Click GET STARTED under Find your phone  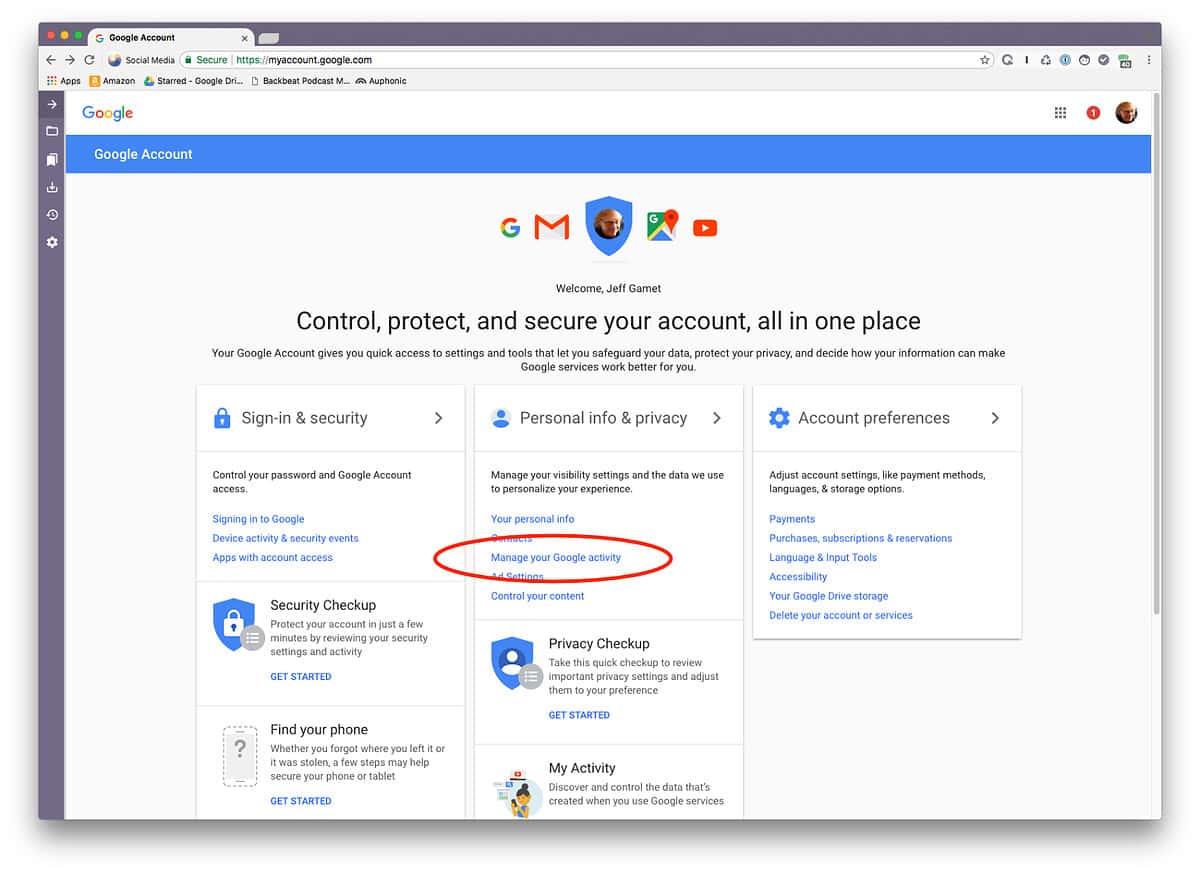300,801
